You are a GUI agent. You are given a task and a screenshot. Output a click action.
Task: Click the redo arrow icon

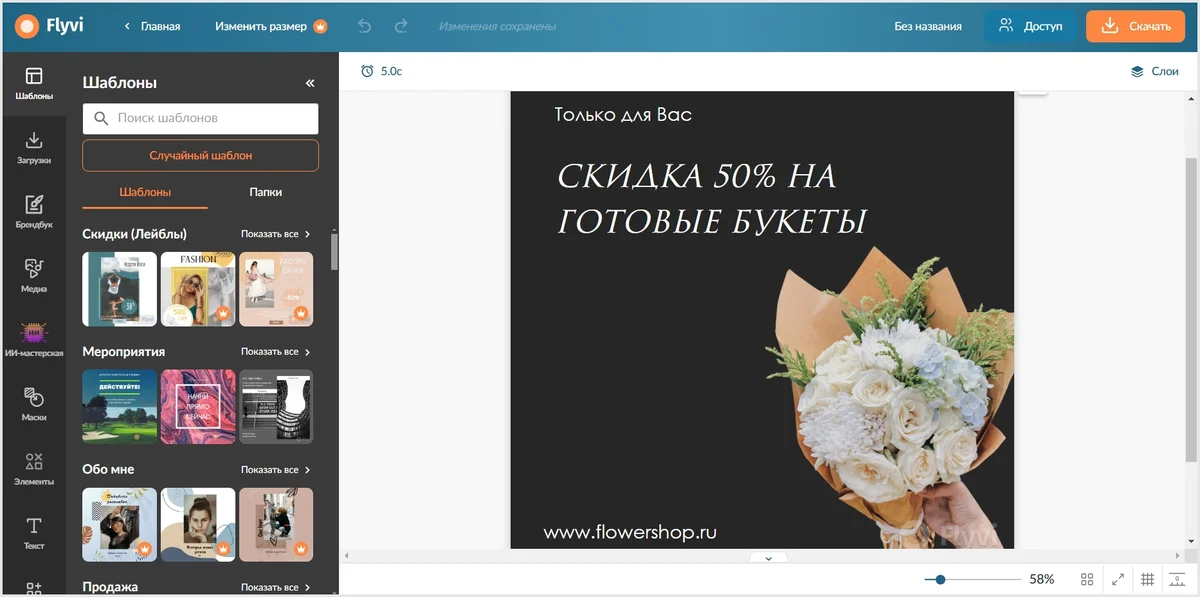(x=401, y=26)
